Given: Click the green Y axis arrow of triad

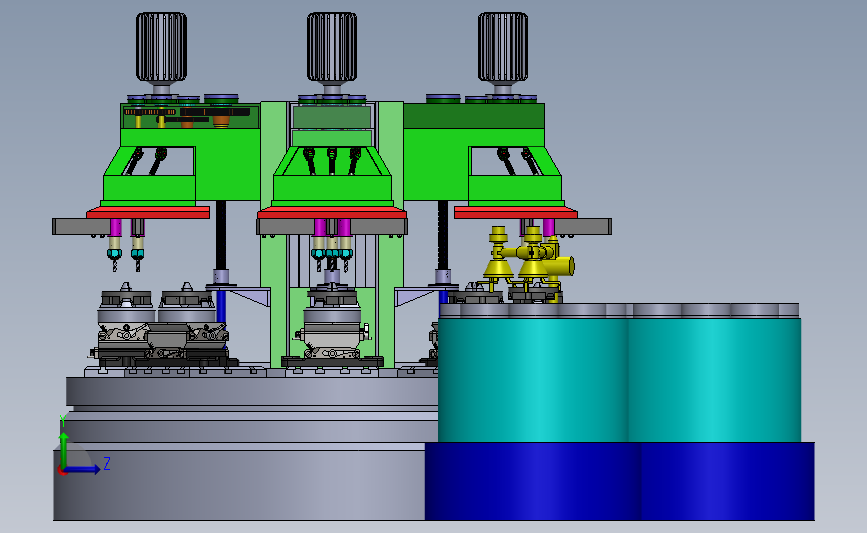Looking at the screenshot, I should coord(64,450).
